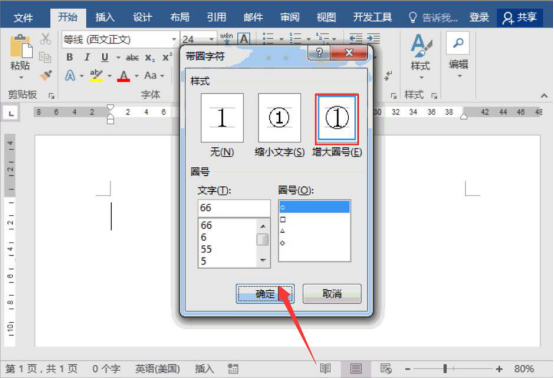Switch to Read Mode view

(325, 368)
